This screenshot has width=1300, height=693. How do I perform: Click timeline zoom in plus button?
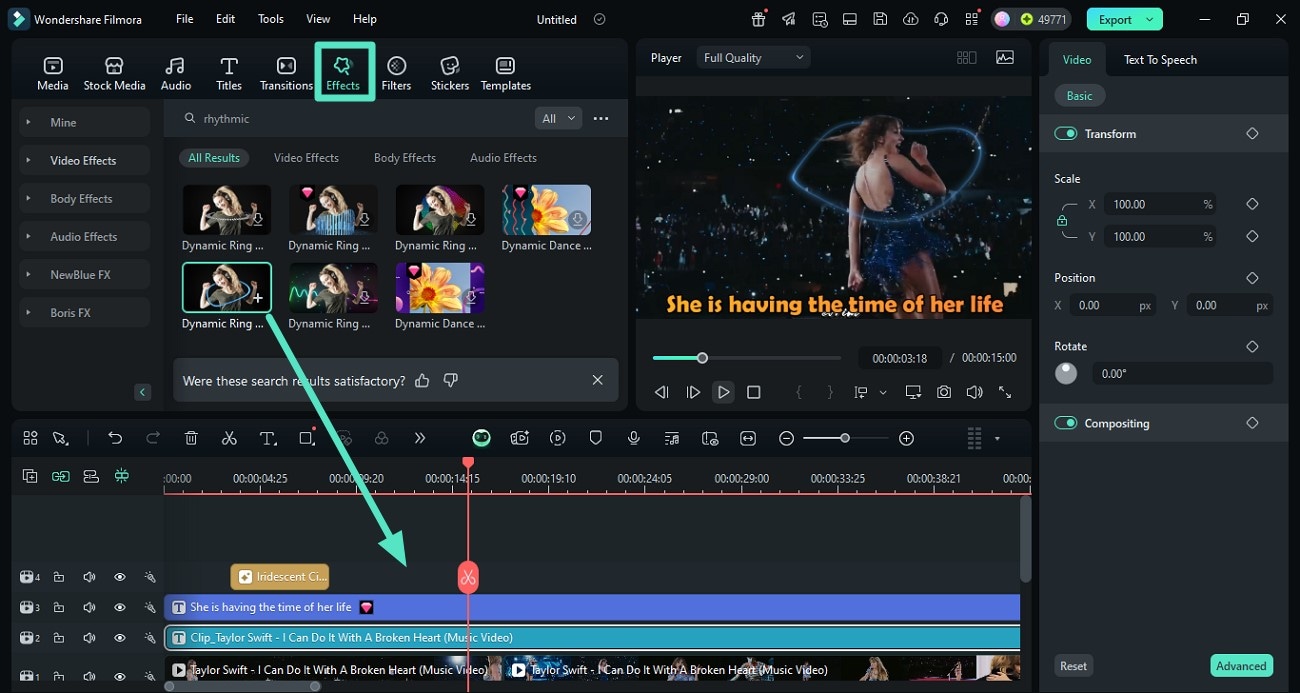(x=906, y=438)
